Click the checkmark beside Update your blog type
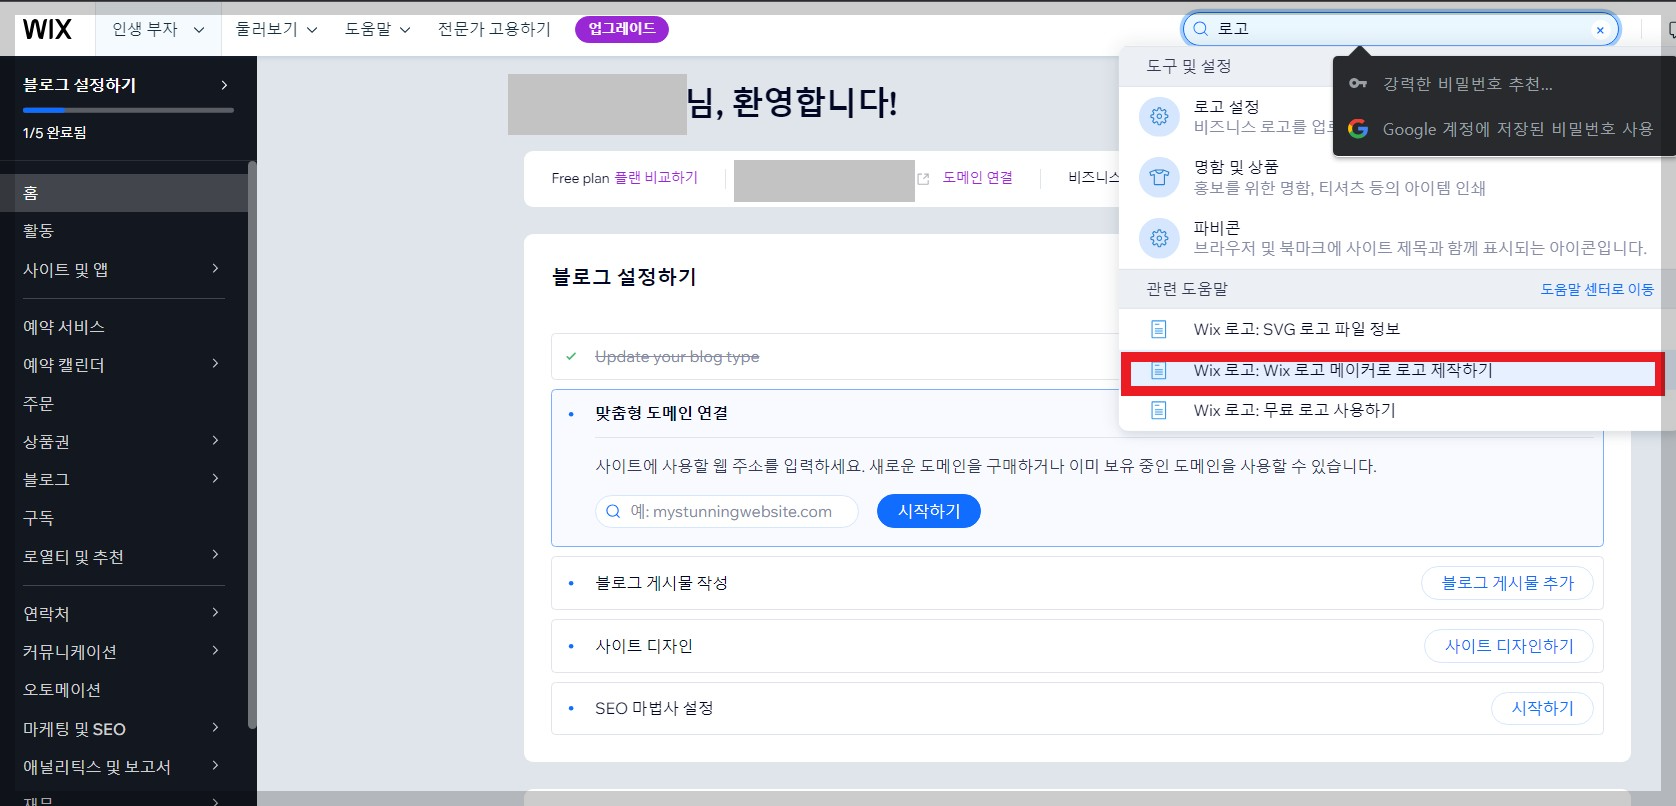The width and height of the screenshot is (1676, 806). tap(571, 356)
